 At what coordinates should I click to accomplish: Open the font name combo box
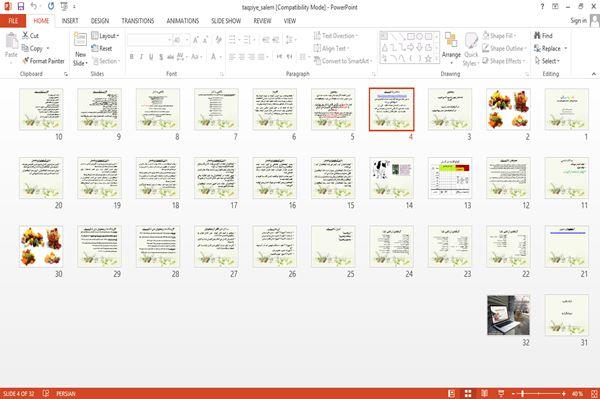tap(149, 40)
